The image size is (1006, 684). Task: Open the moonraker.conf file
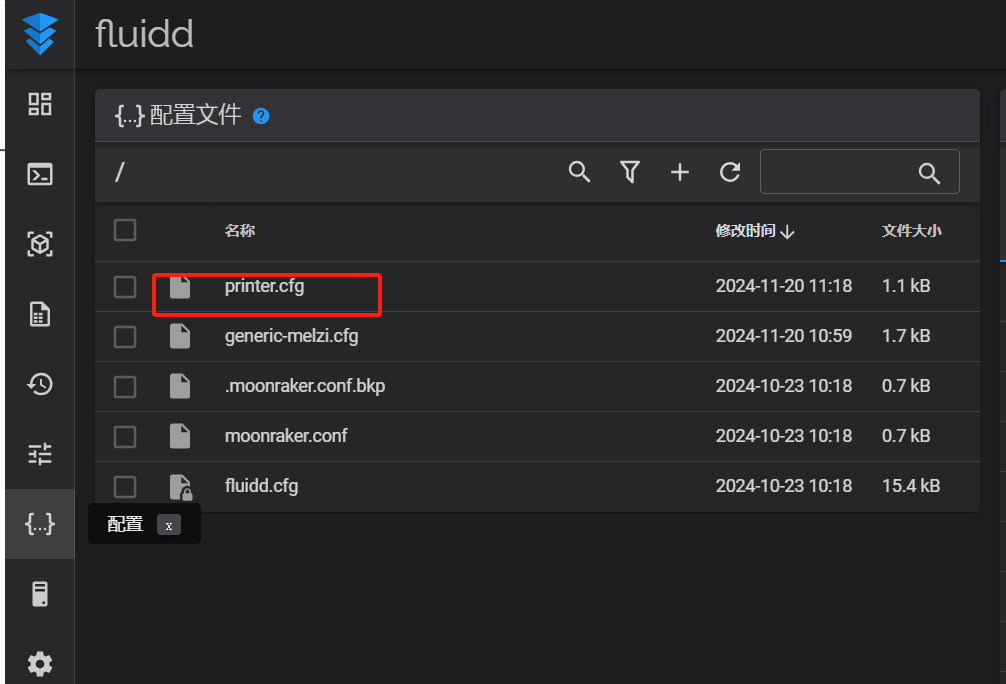click(x=286, y=436)
